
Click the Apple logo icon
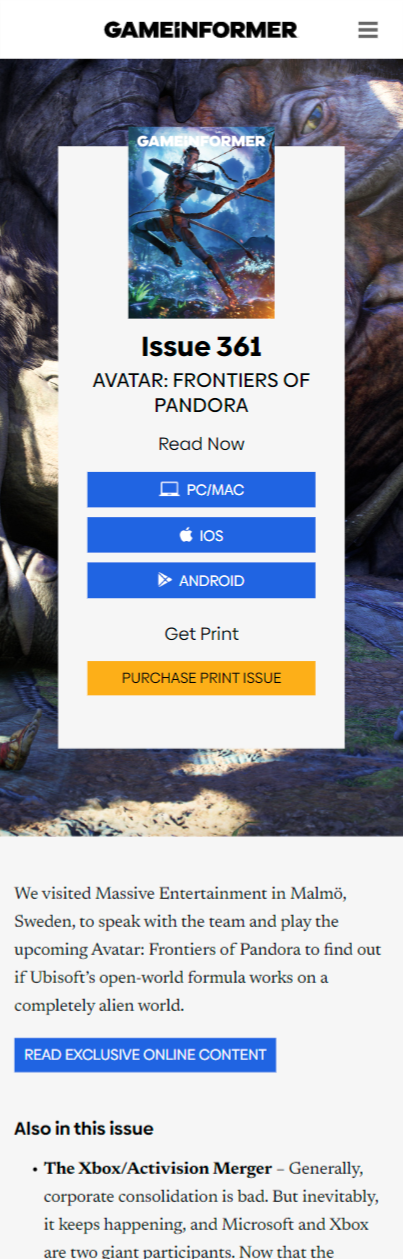(186, 535)
